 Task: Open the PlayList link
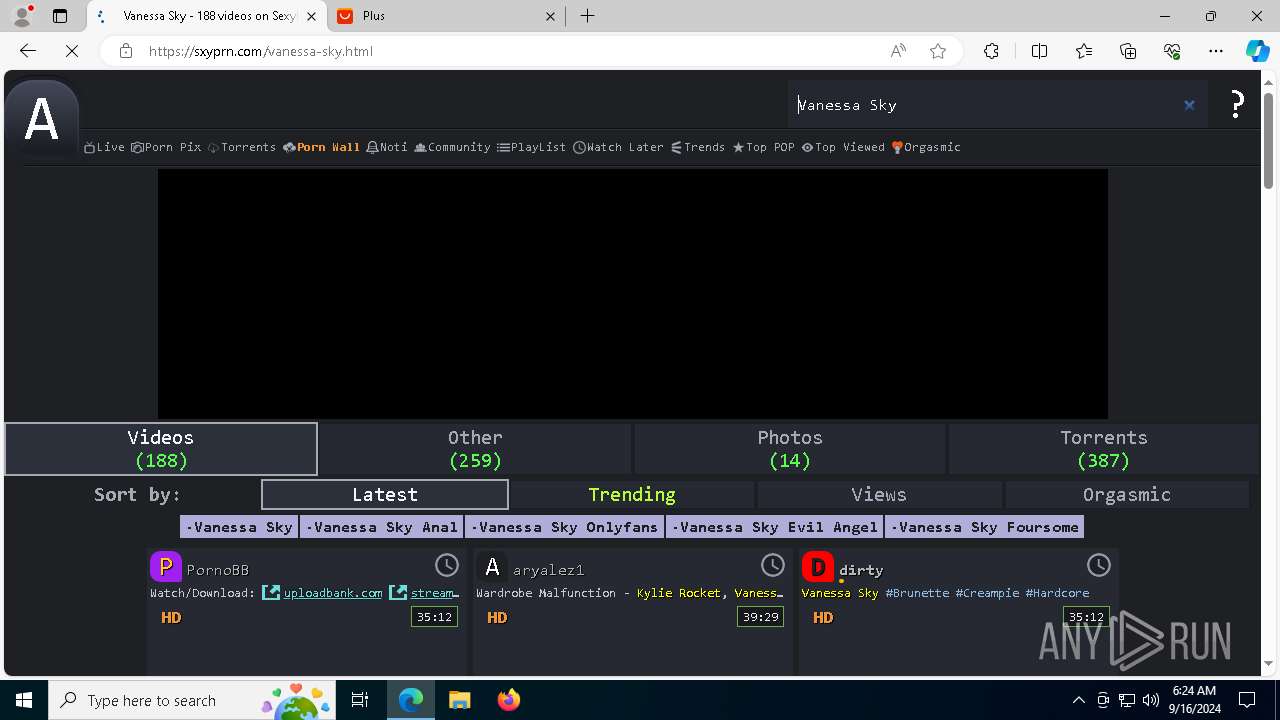531,147
